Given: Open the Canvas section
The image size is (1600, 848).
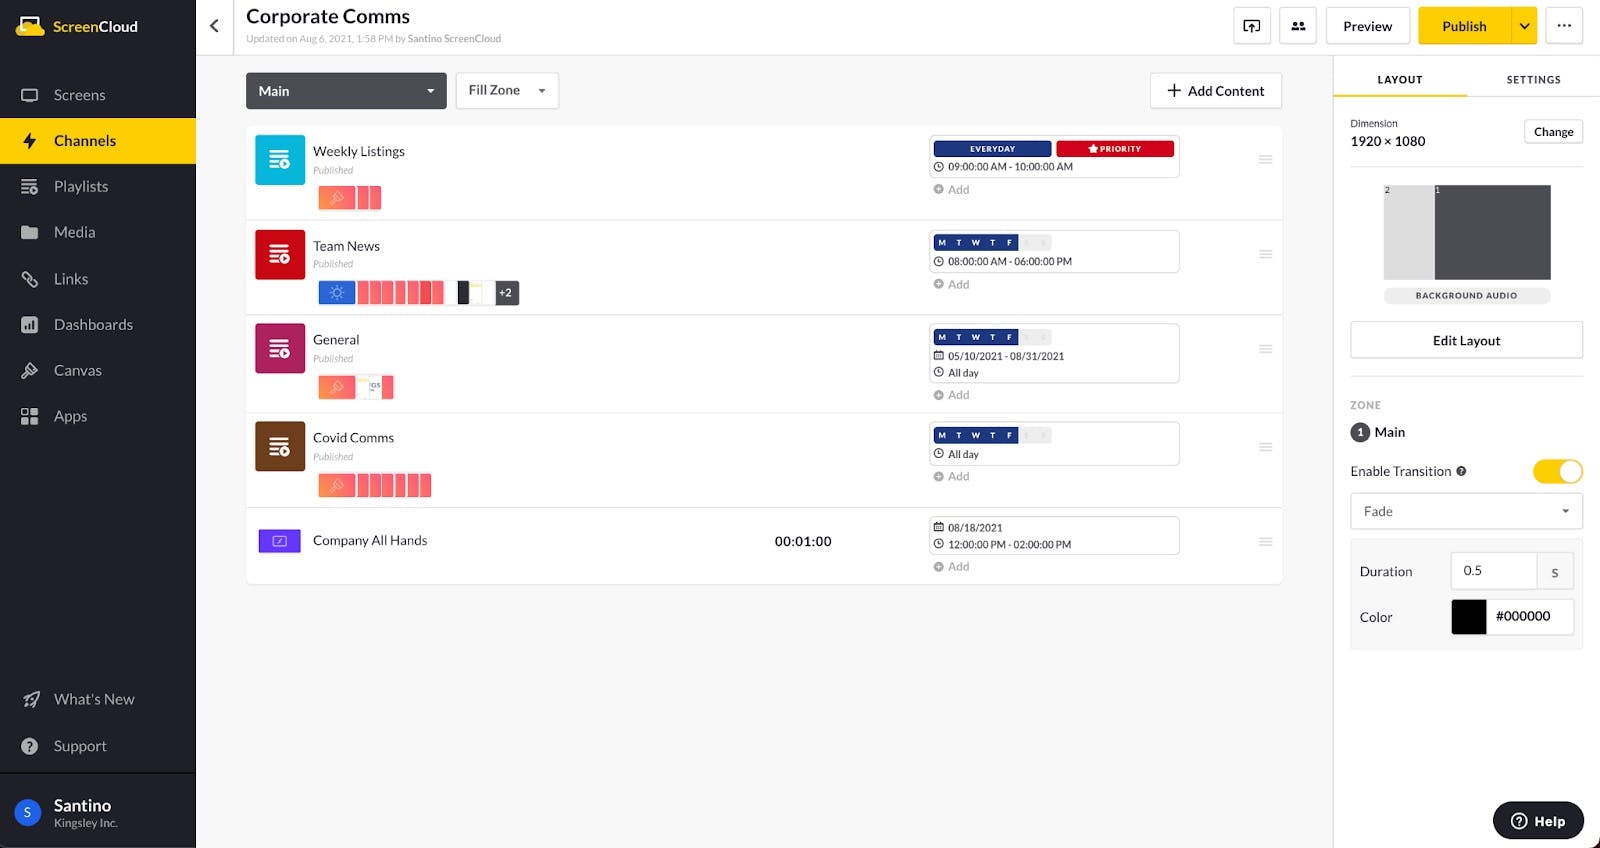Looking at the screenshot, I should [x=98, y=371].
